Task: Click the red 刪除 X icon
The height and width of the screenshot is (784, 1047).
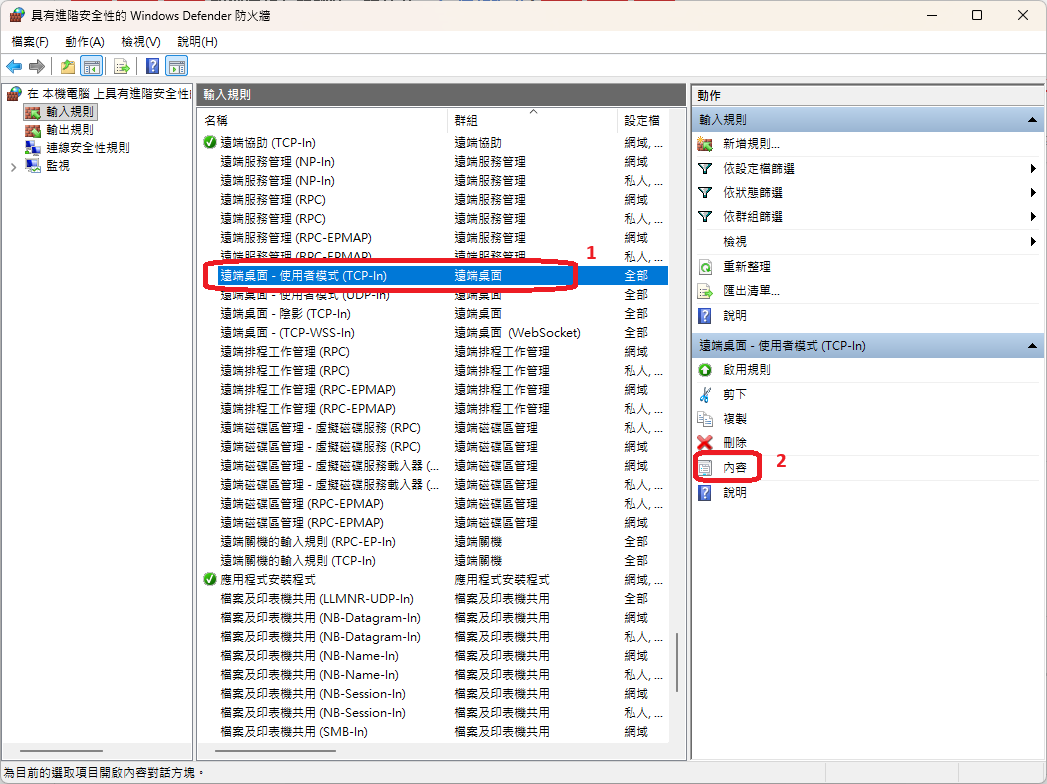Action: [705, 442]
